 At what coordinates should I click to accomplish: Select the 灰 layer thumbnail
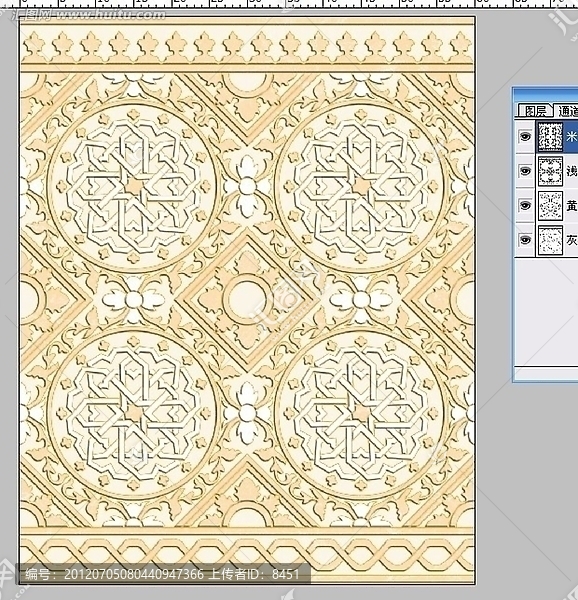click(550, 240)
